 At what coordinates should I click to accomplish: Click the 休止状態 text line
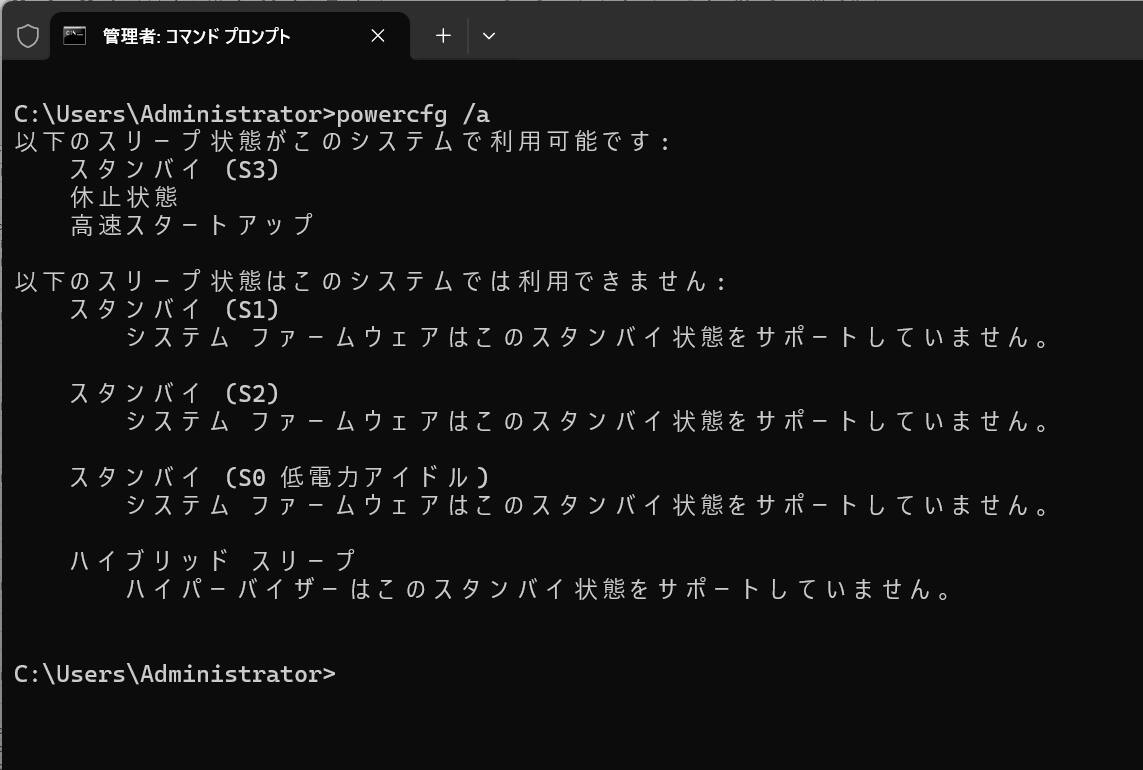click(124, 197)
